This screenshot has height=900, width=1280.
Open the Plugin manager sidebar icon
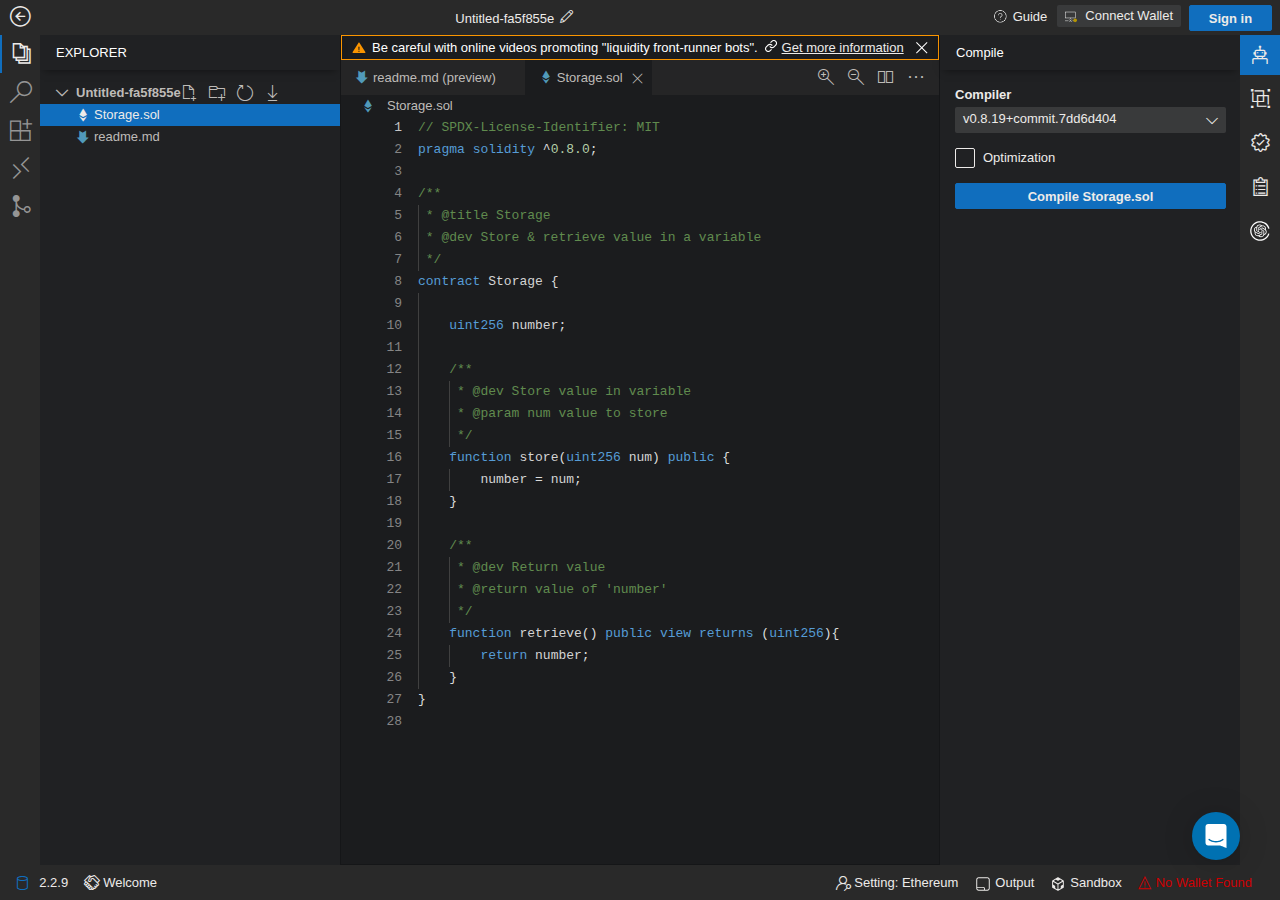click(x=20, y=130)
